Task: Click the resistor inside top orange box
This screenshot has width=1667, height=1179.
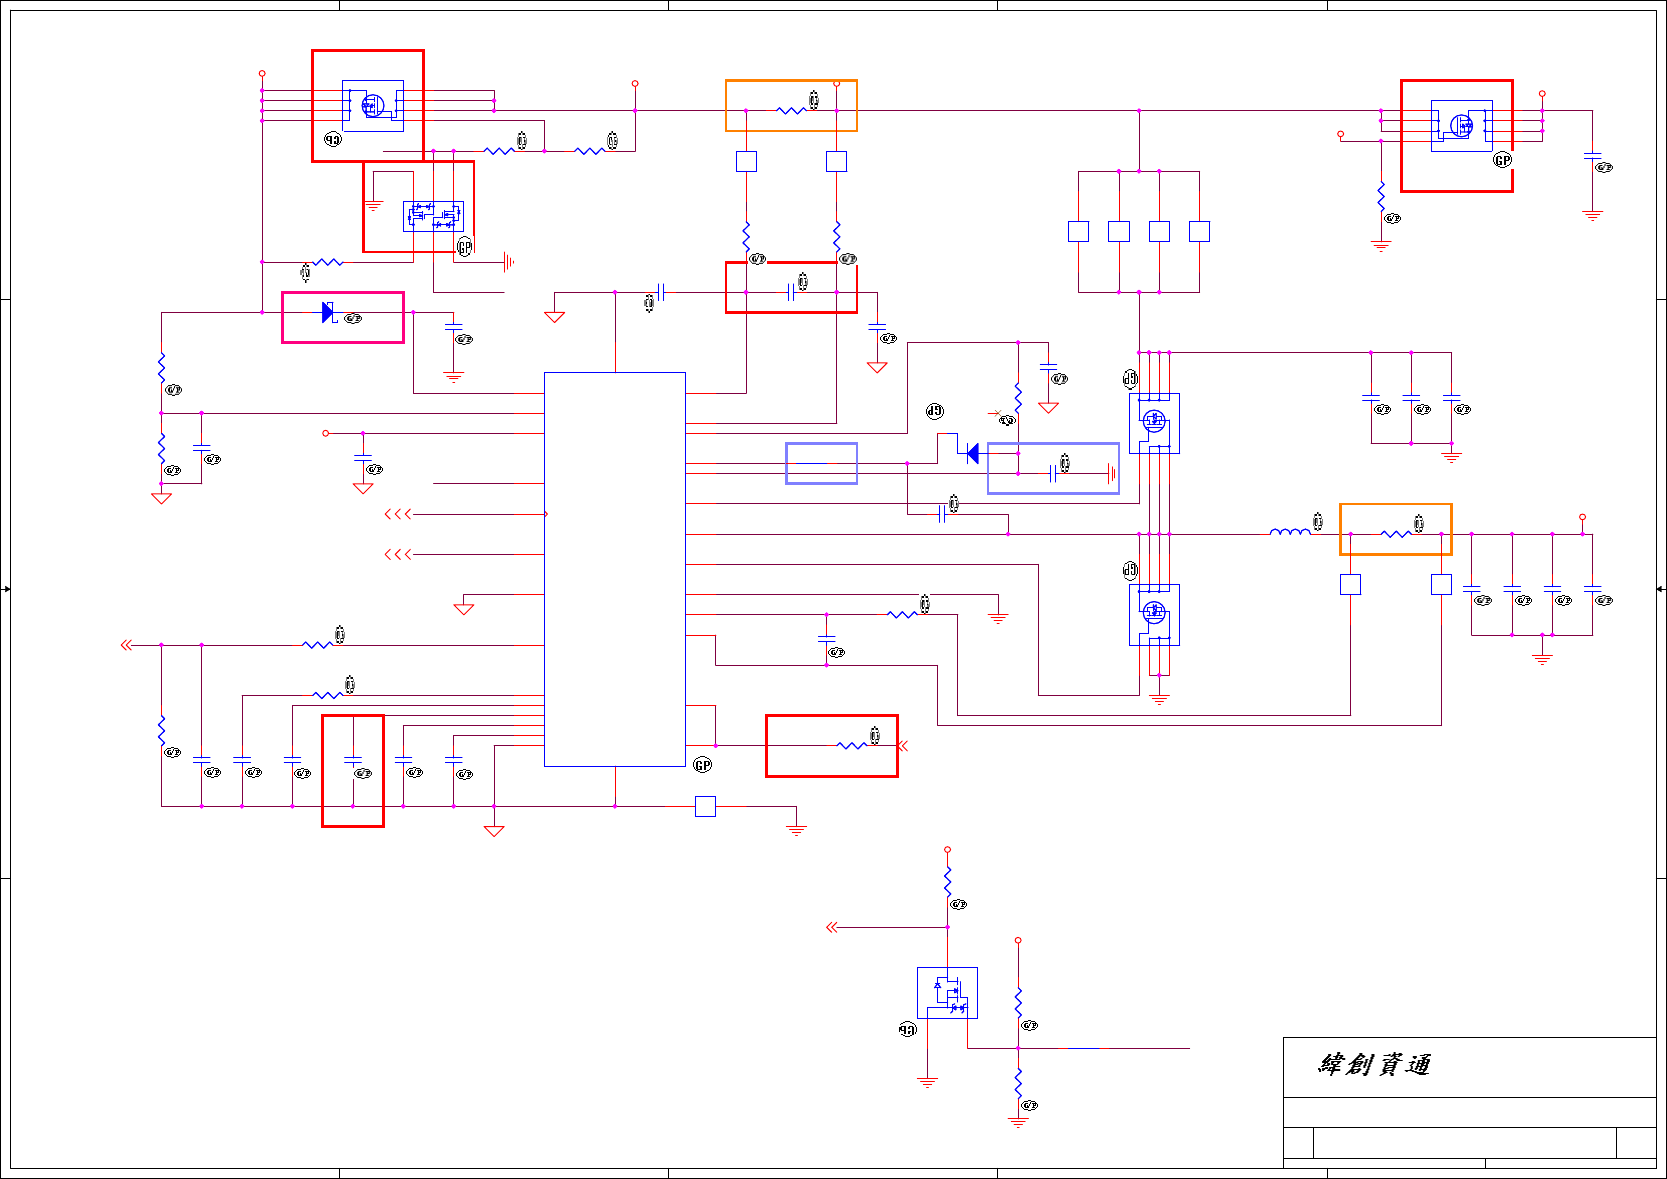Action: pyautogui.click(x=791, y=110)
